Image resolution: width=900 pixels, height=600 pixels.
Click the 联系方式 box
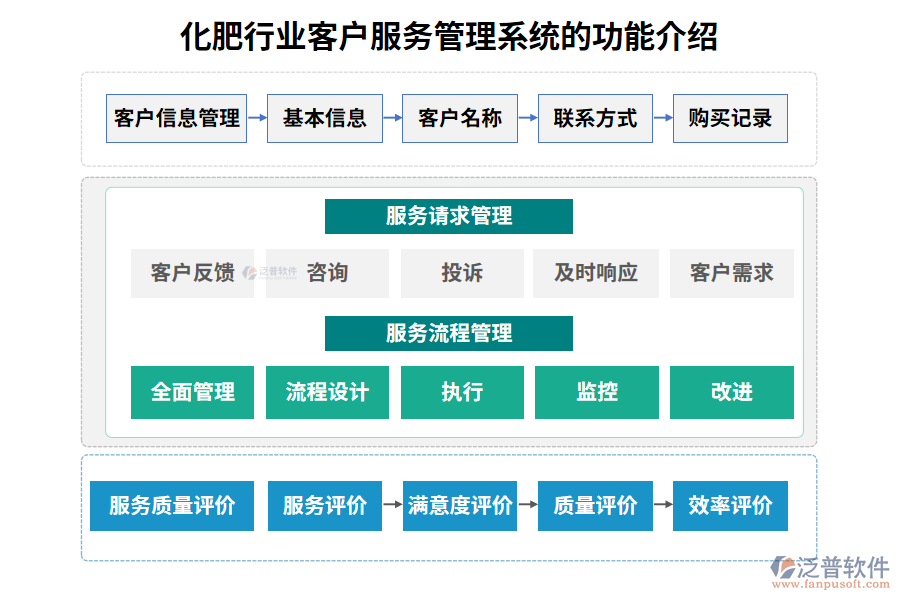[595, 118]
